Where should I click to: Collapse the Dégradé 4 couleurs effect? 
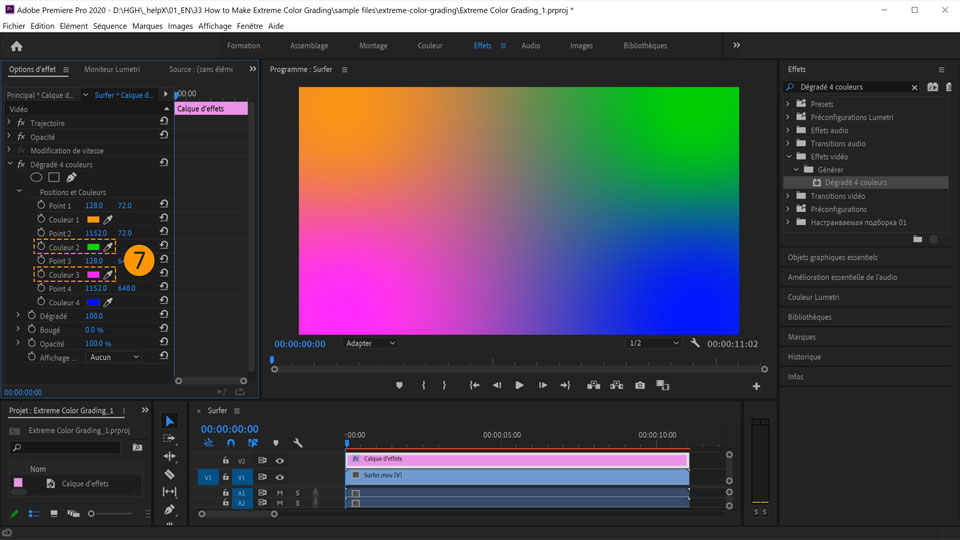pyautogui.click(x=10, y=164)
